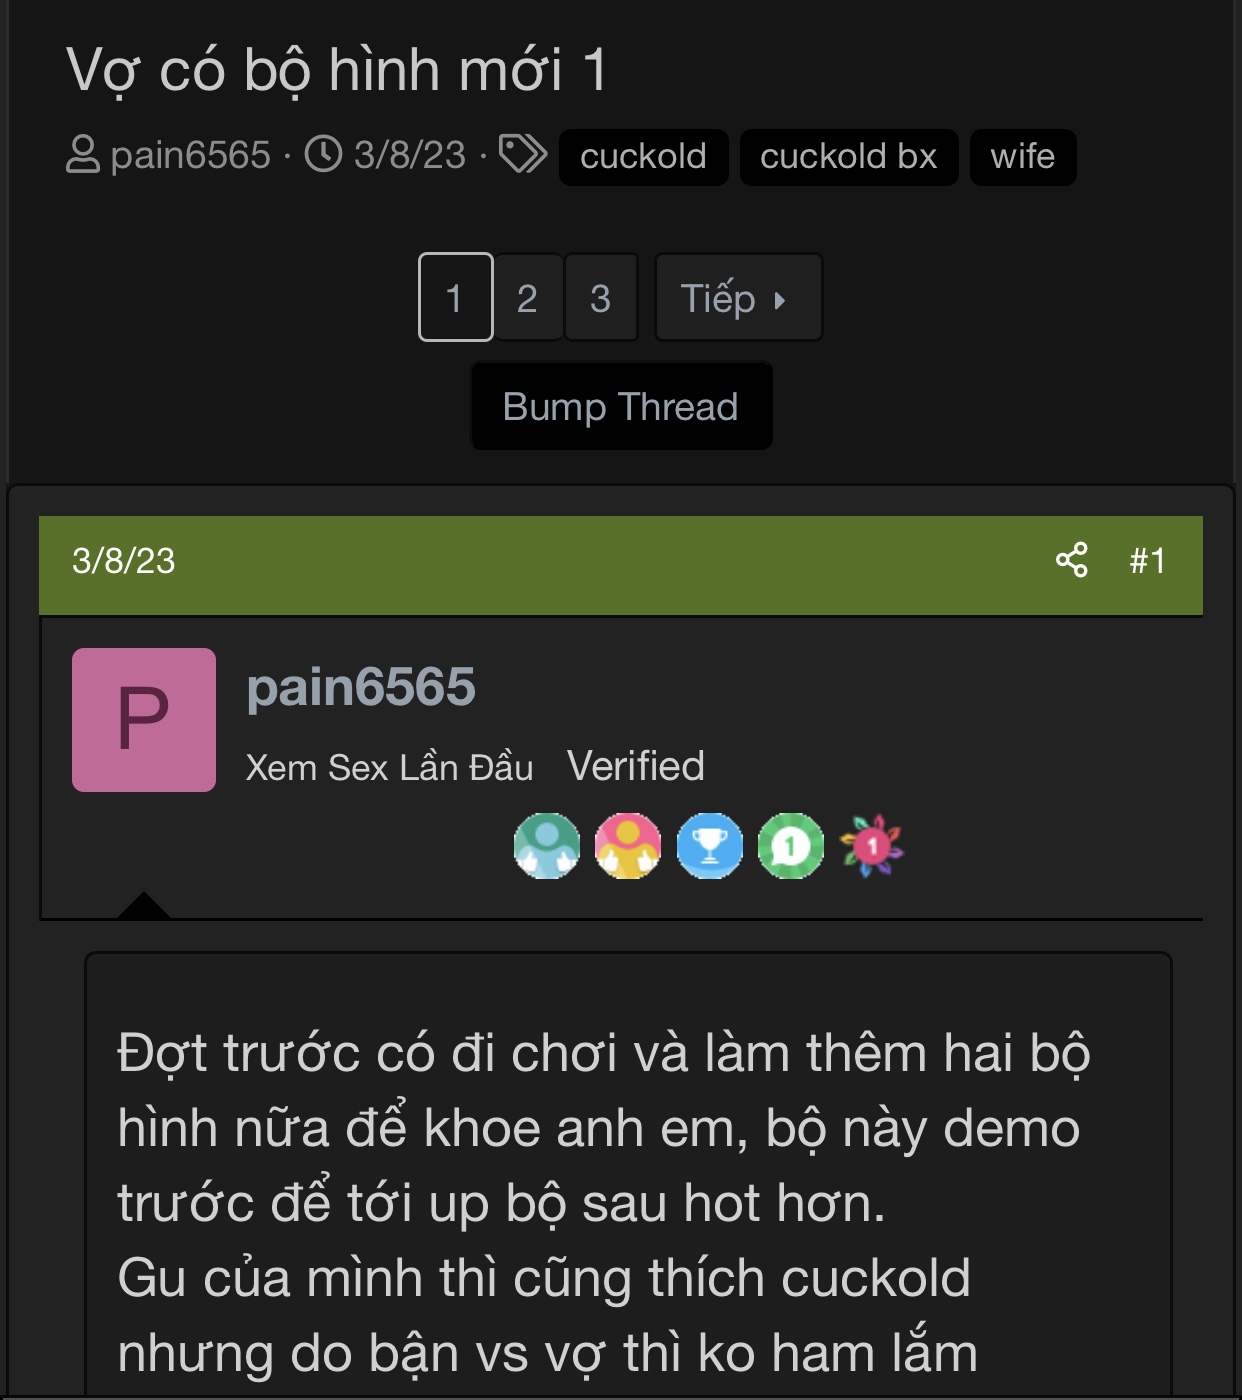Click the Bump Thread button
1242x1400 pixels.
[x=621, y=406]
